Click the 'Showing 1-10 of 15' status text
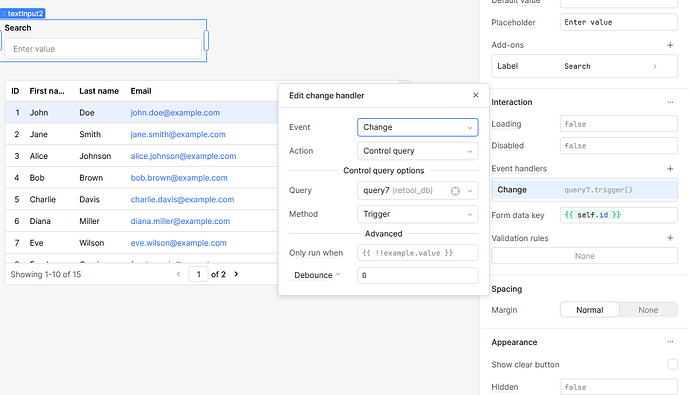Image resolution: width=690 pixels, height=395 pixels. (x=46, y=274)
